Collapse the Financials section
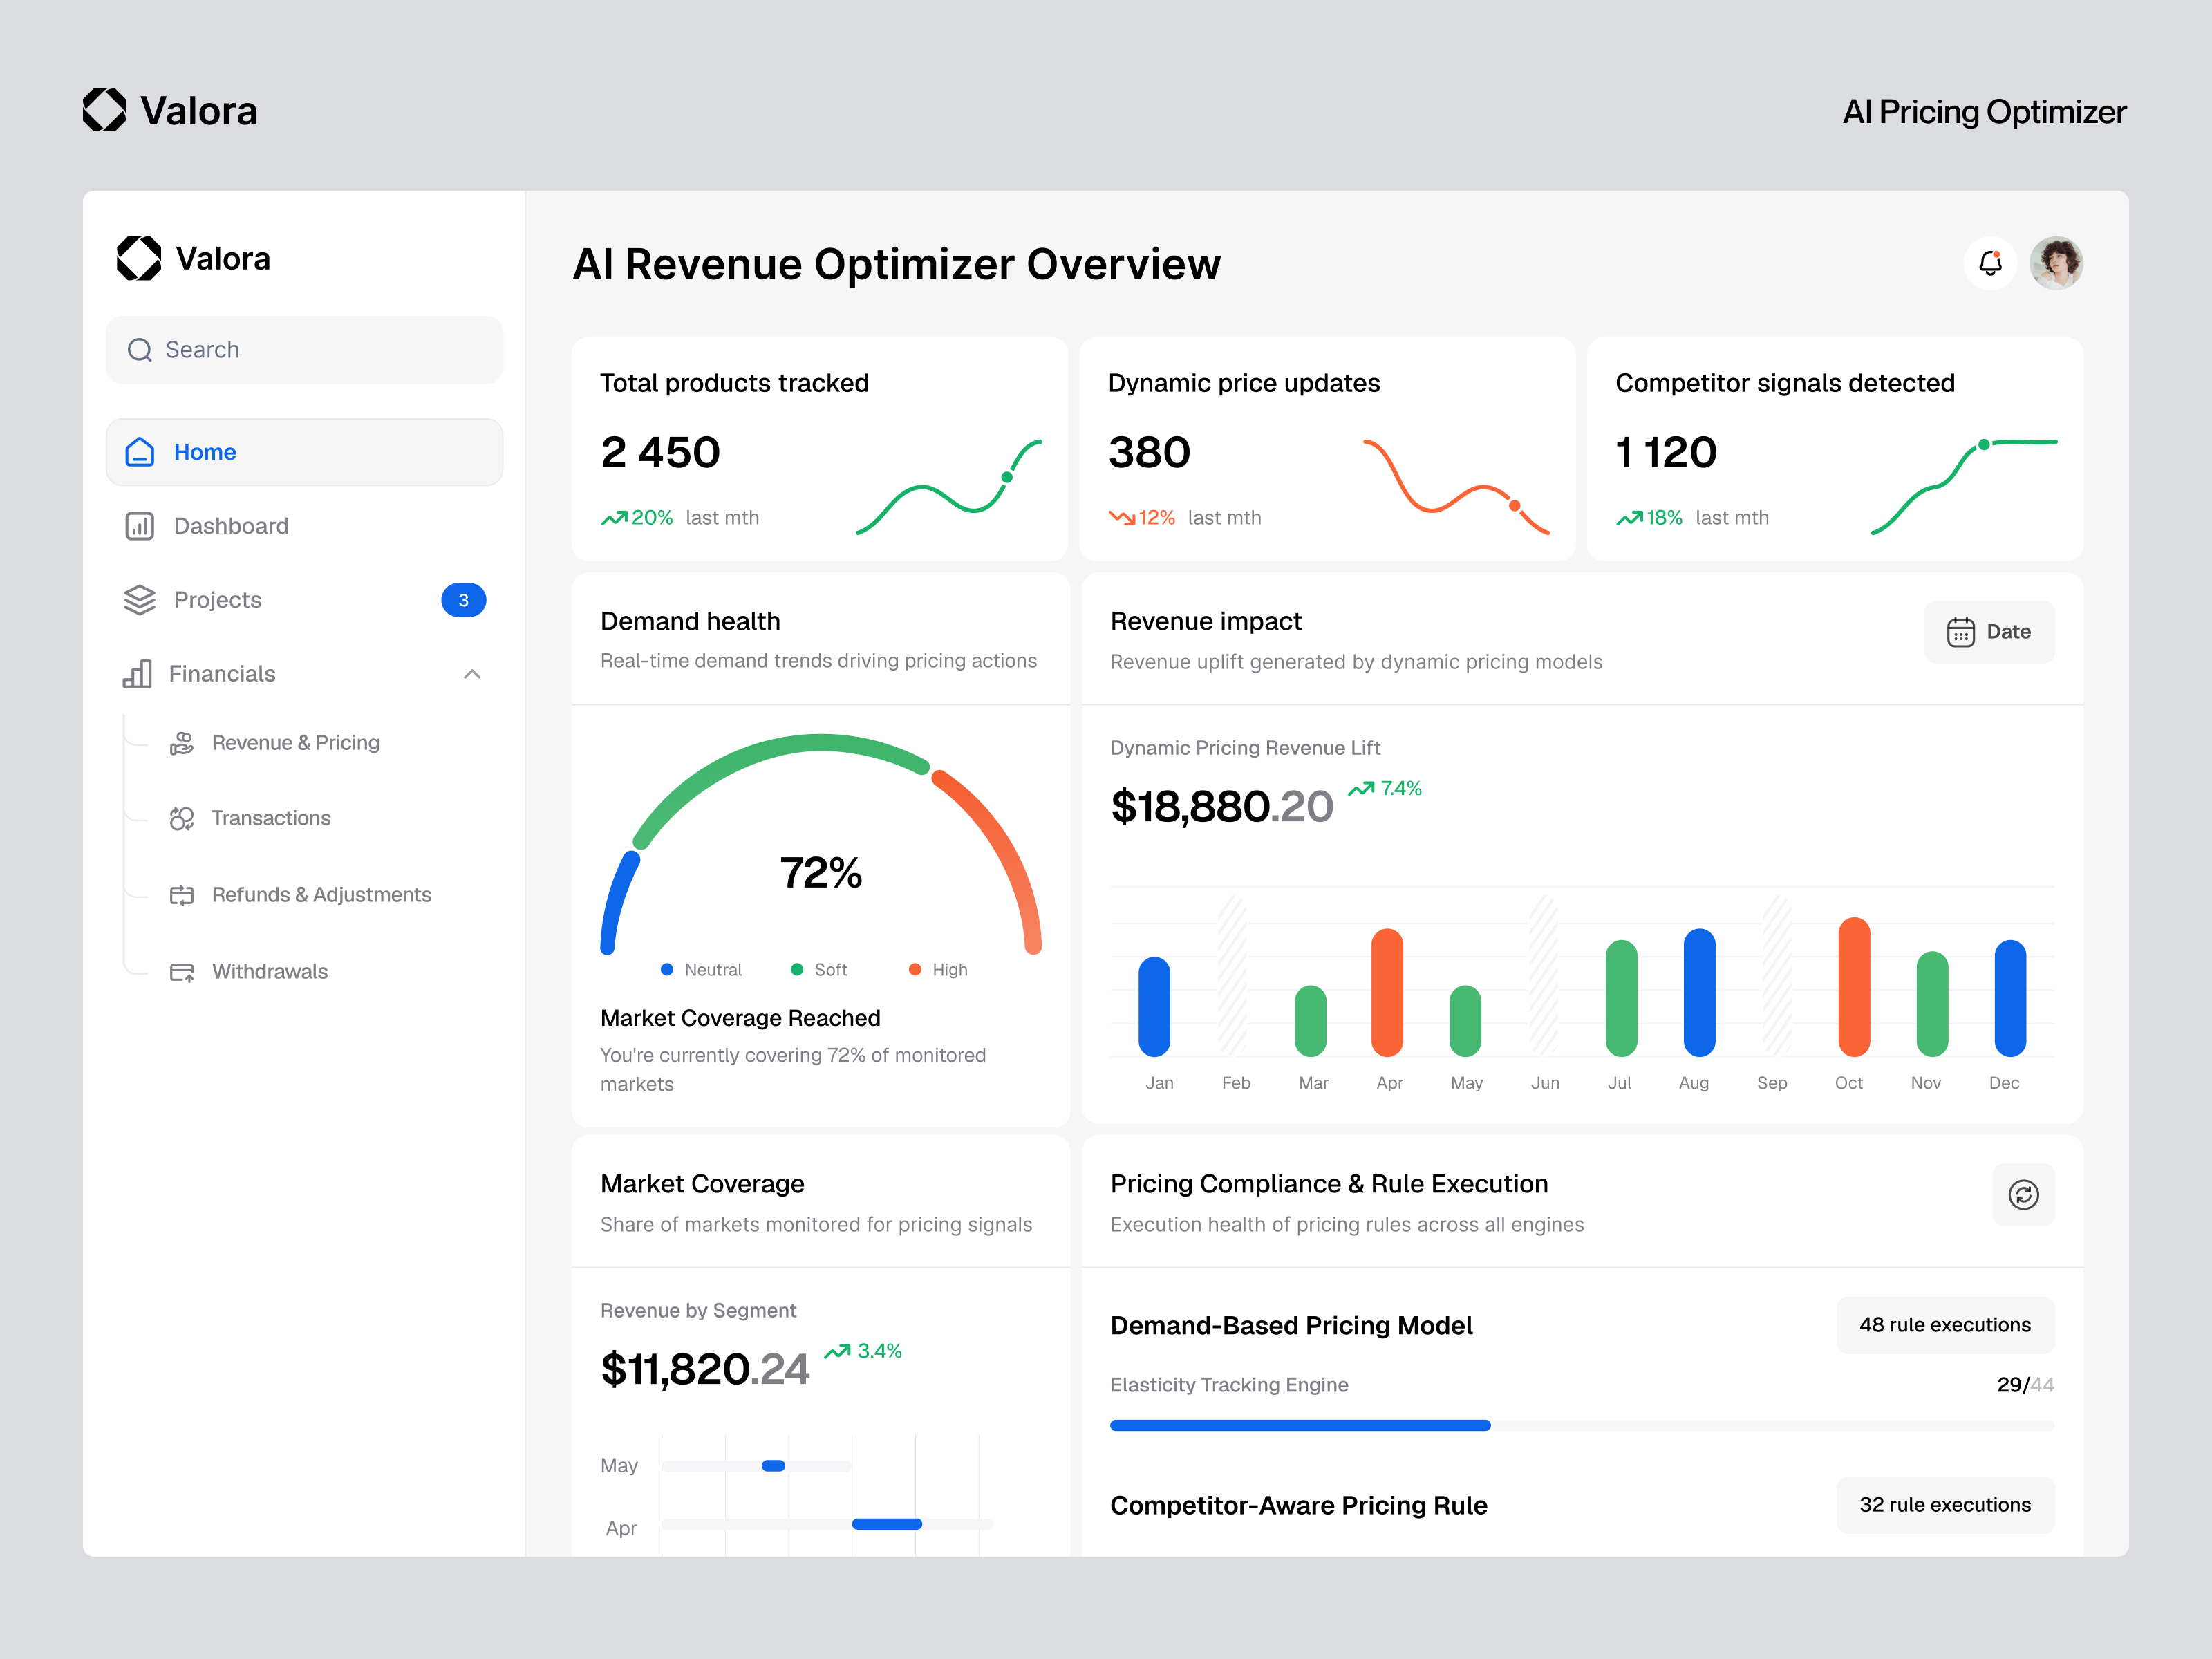 pos(472,674)
